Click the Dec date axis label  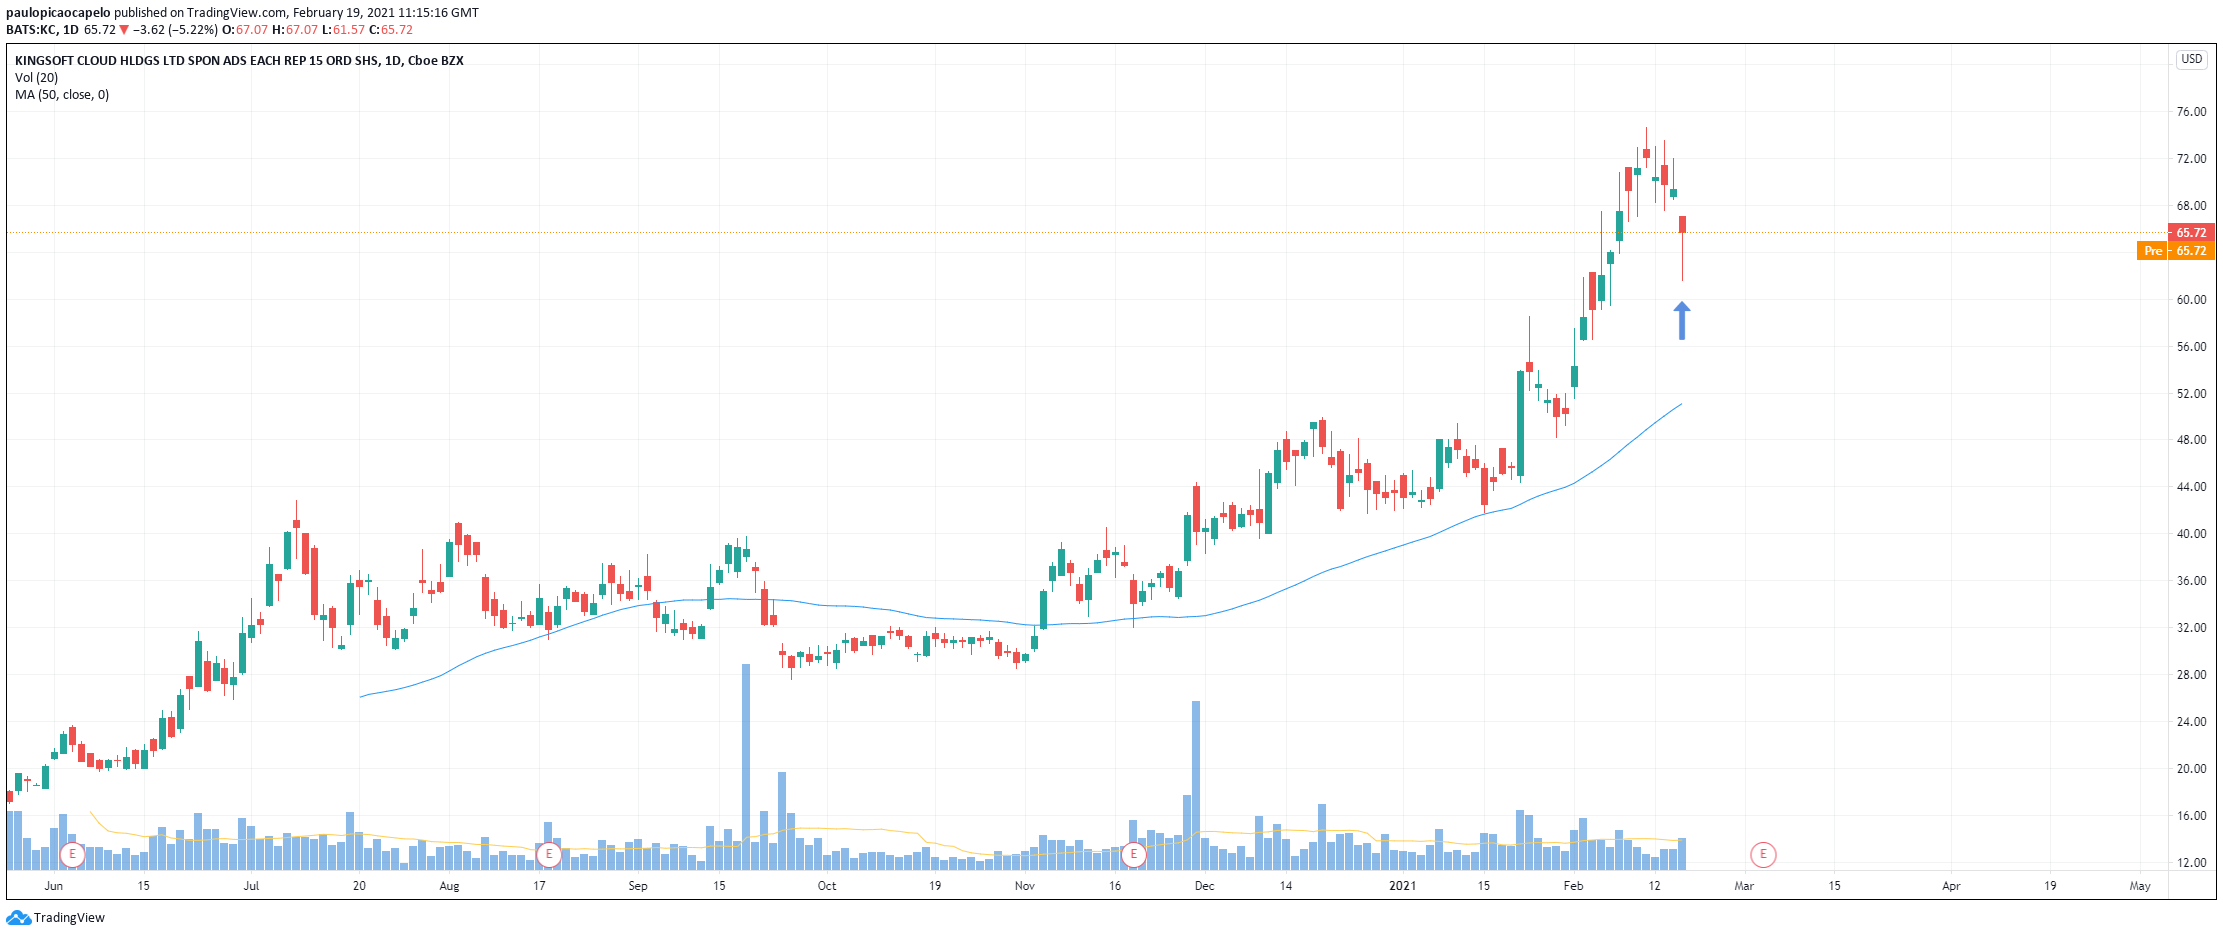1205,886
